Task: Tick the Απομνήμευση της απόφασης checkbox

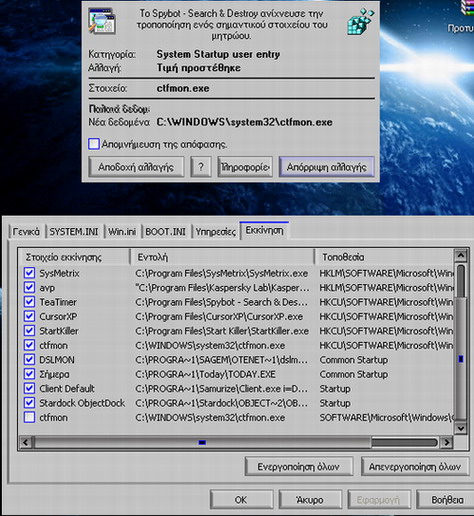Action: click(x=94, y=144)
